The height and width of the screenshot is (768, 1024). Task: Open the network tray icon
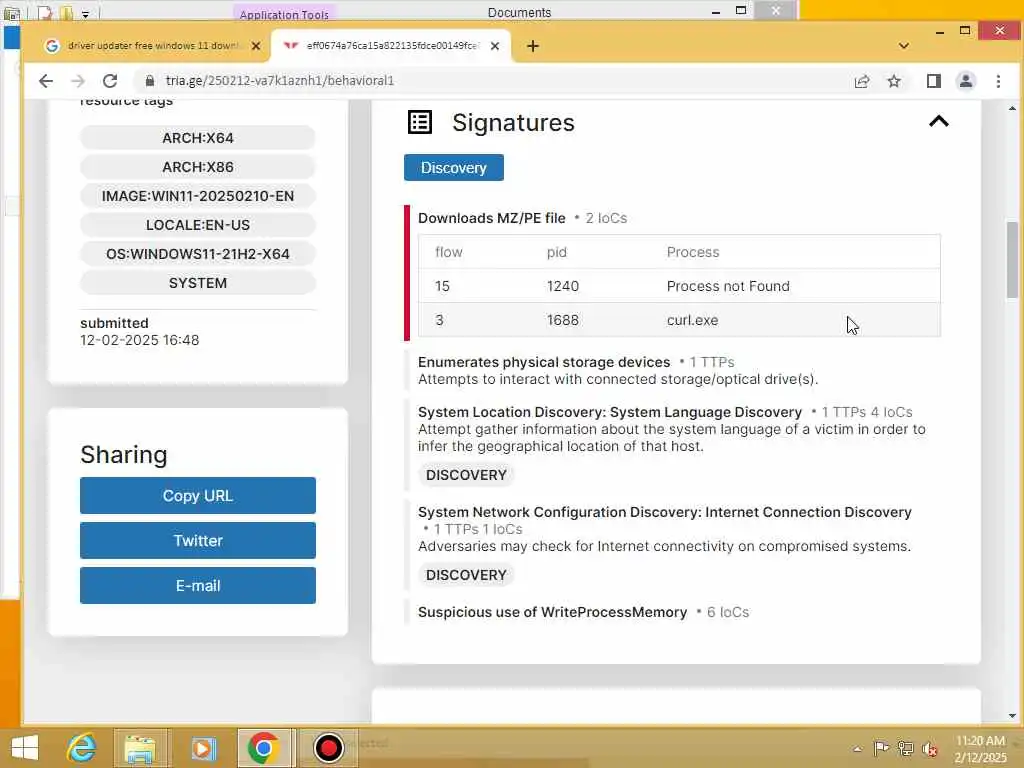point(906,748)
